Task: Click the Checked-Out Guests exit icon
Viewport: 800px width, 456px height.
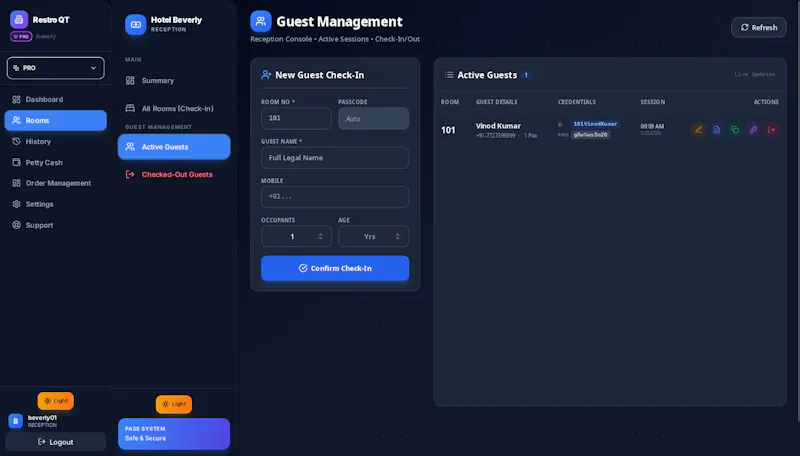Action: click(130, 174)
